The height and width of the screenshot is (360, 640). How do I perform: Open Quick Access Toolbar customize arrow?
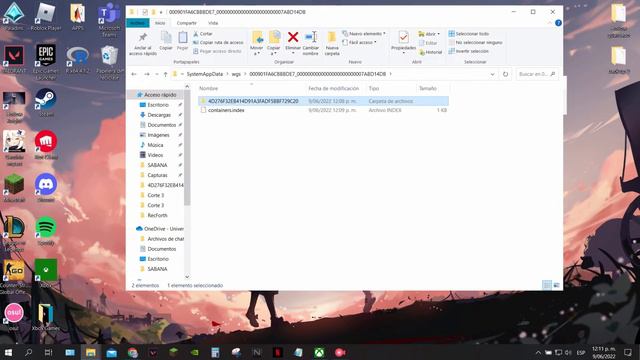click(x=161, y=12)
